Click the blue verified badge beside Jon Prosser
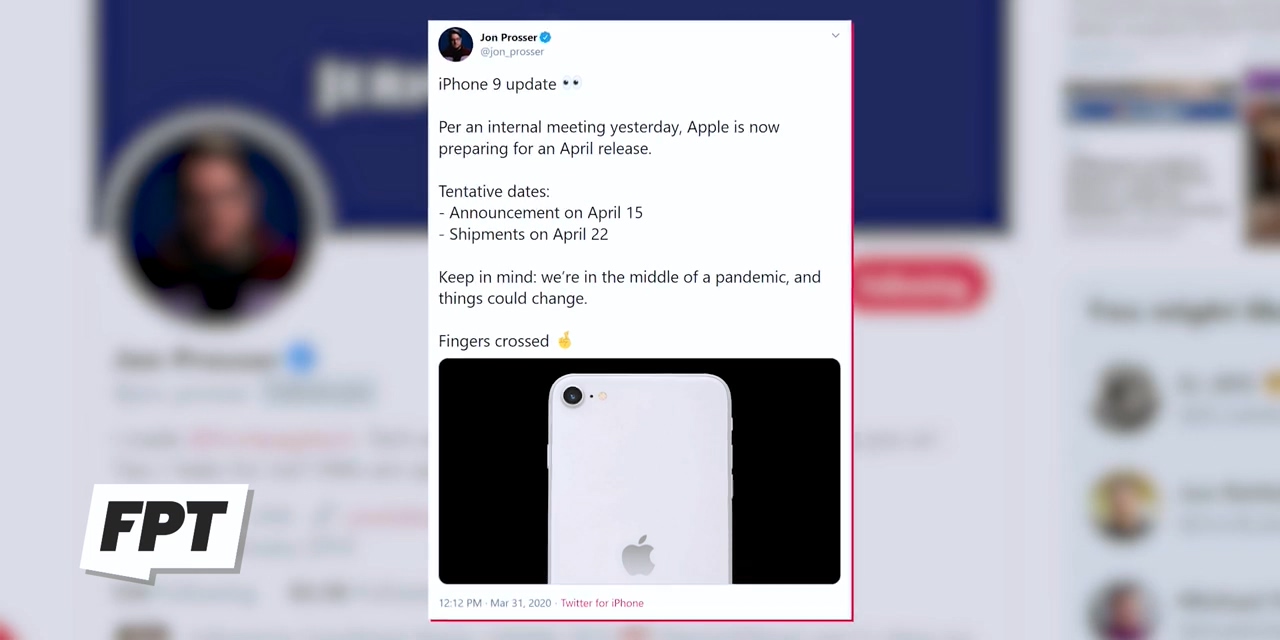The width and height of the screenshot is (1280, 640). pyautogui.click(x=545, y=37)
